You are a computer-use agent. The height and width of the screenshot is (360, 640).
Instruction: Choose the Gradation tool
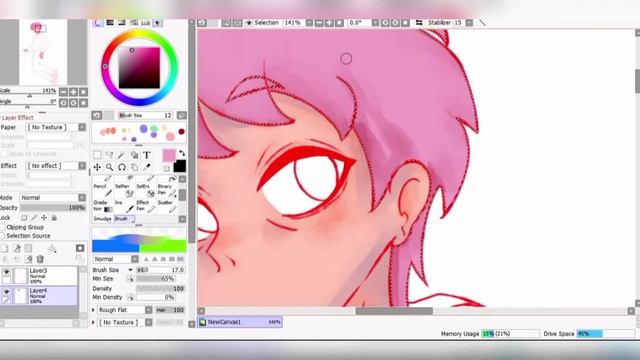[x=102, y=206]
